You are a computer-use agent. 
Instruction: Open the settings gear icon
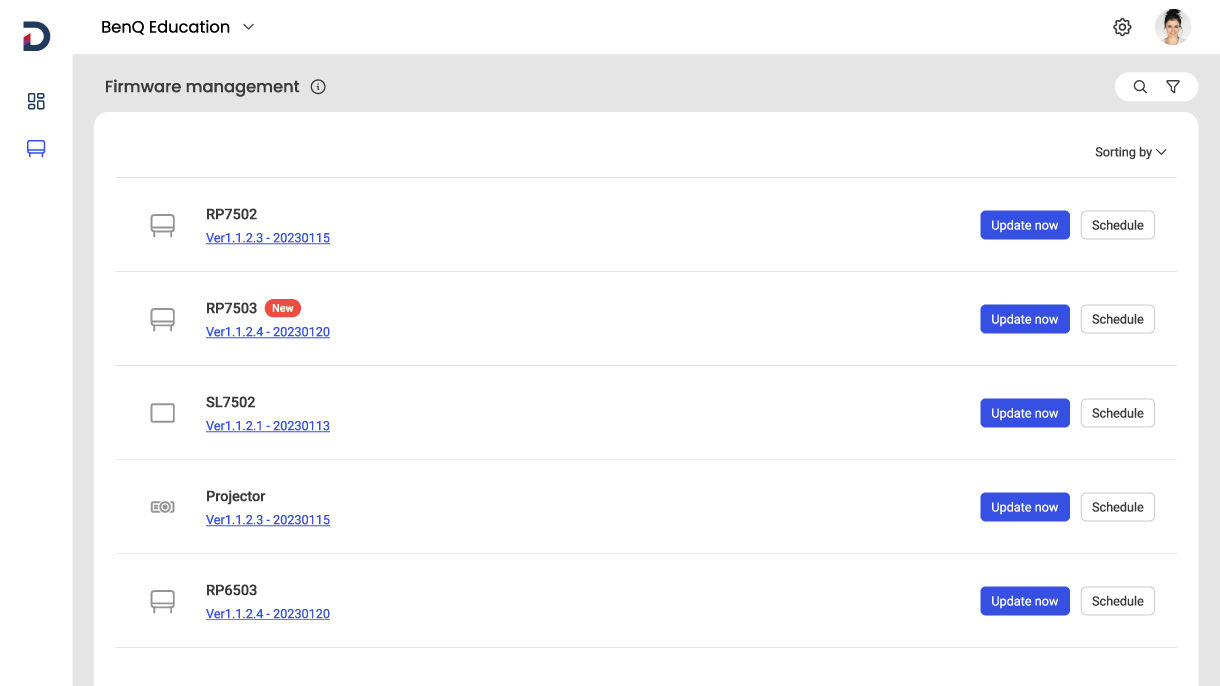pos(1122,28)
